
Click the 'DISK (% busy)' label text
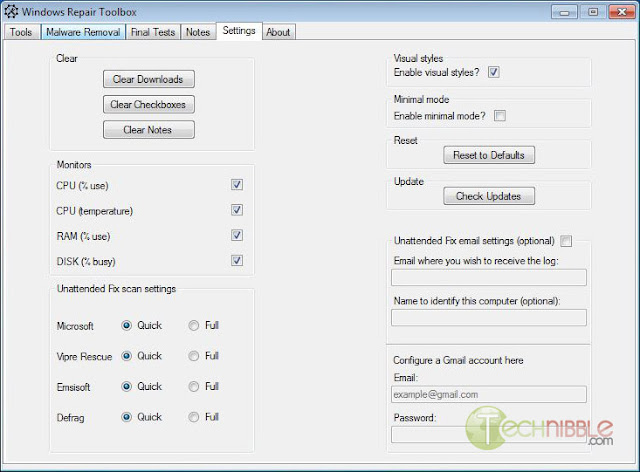coord(86,262)
